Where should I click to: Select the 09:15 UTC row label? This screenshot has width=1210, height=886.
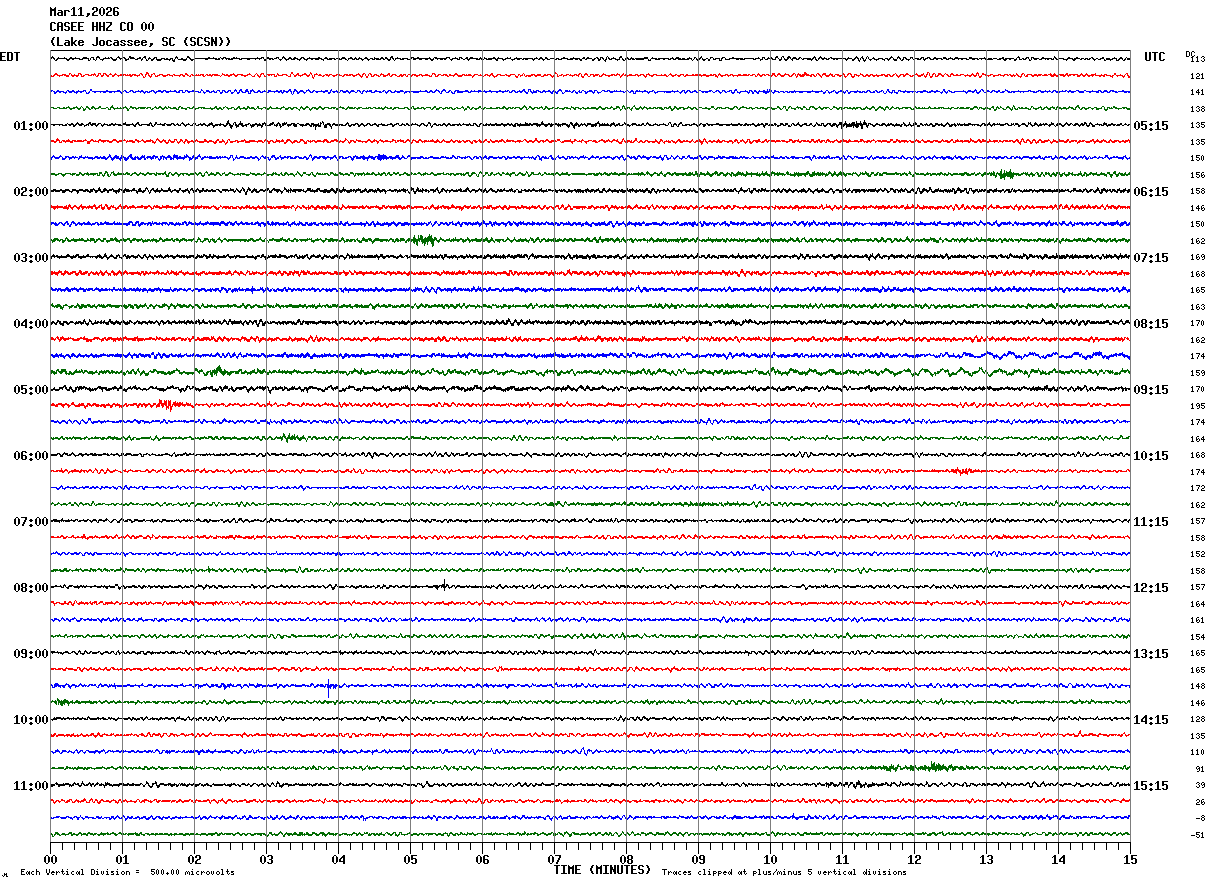[x=1151, y=390]
